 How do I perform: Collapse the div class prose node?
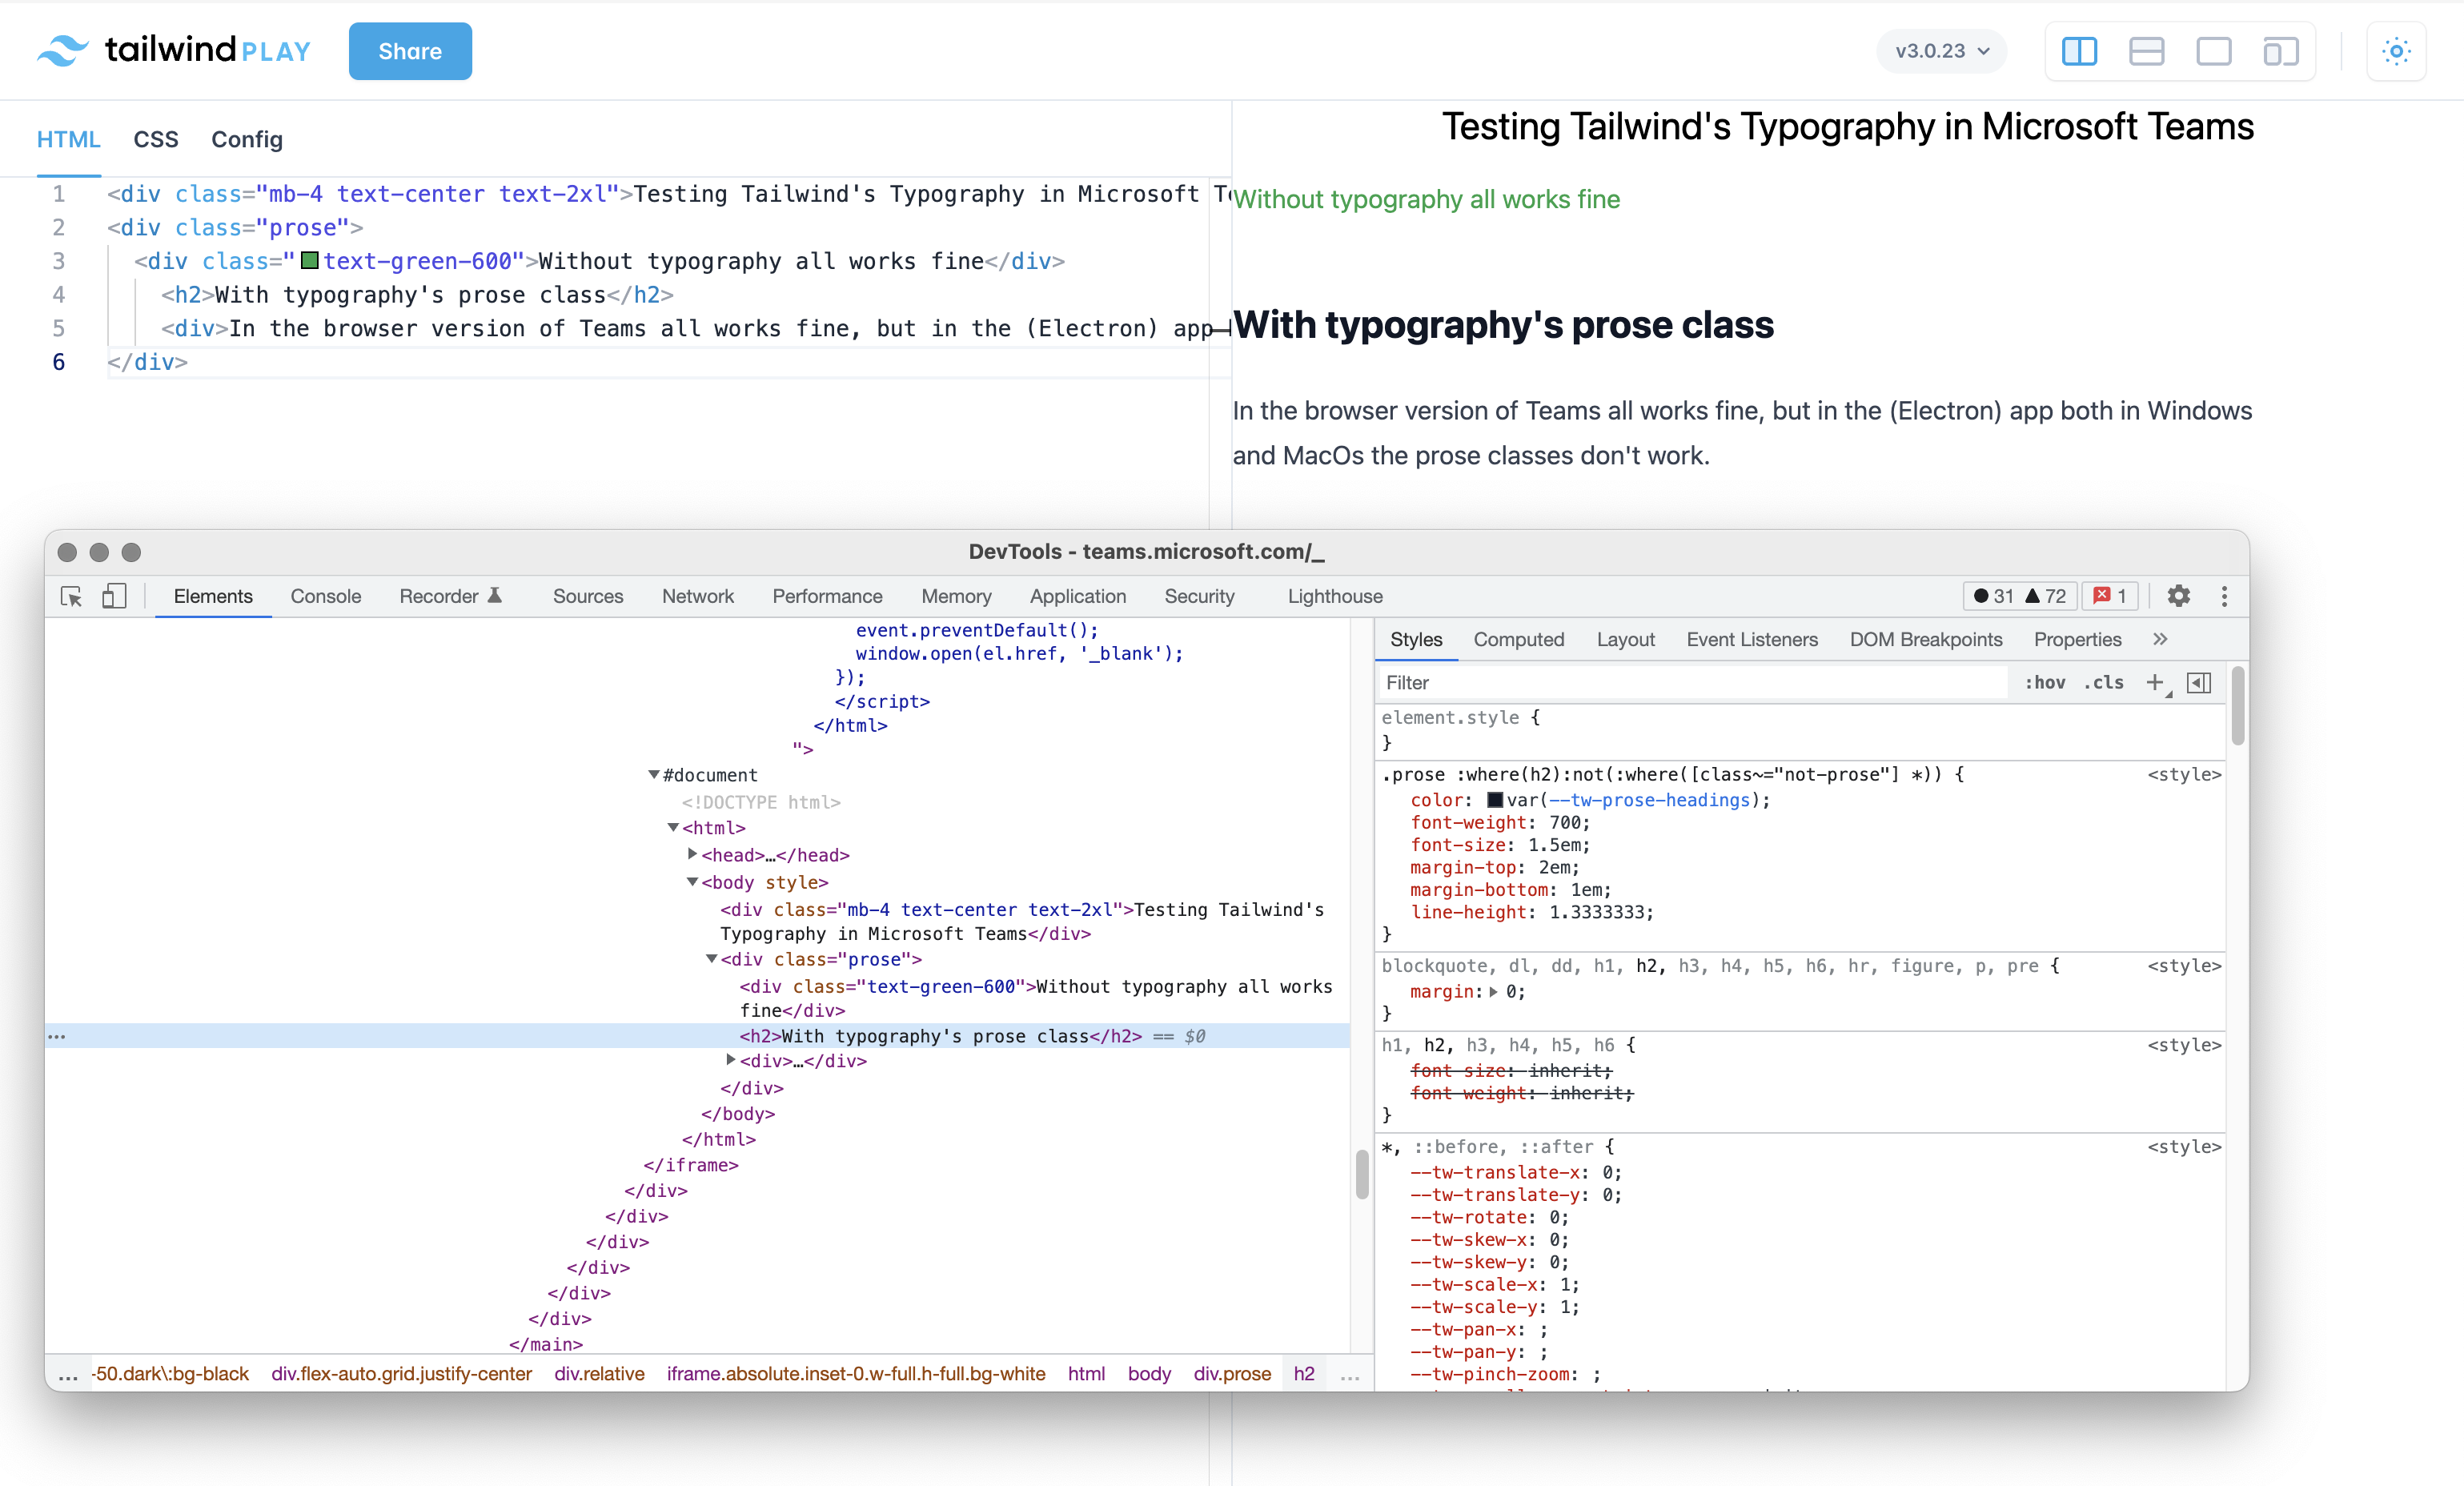(x=711, y=959)
